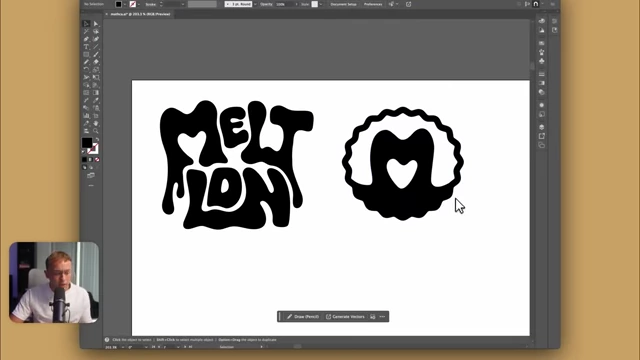Select the Type tool

(x=86, y=47)
